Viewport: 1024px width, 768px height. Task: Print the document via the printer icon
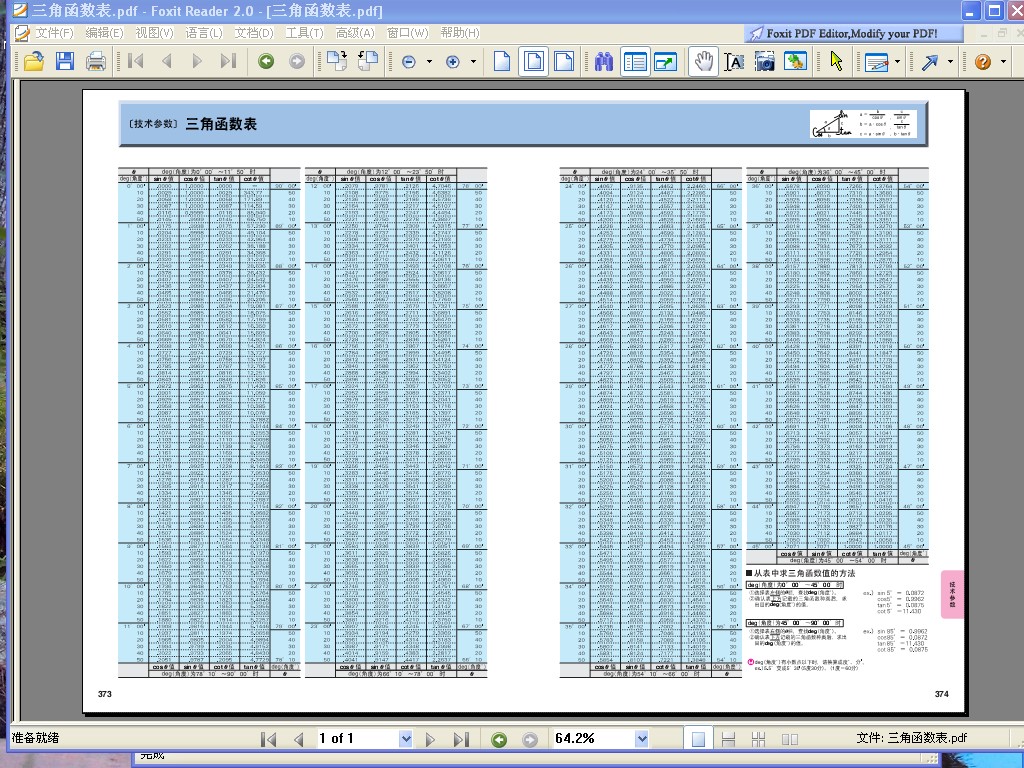pyautogui.click(x=96, y=61)
